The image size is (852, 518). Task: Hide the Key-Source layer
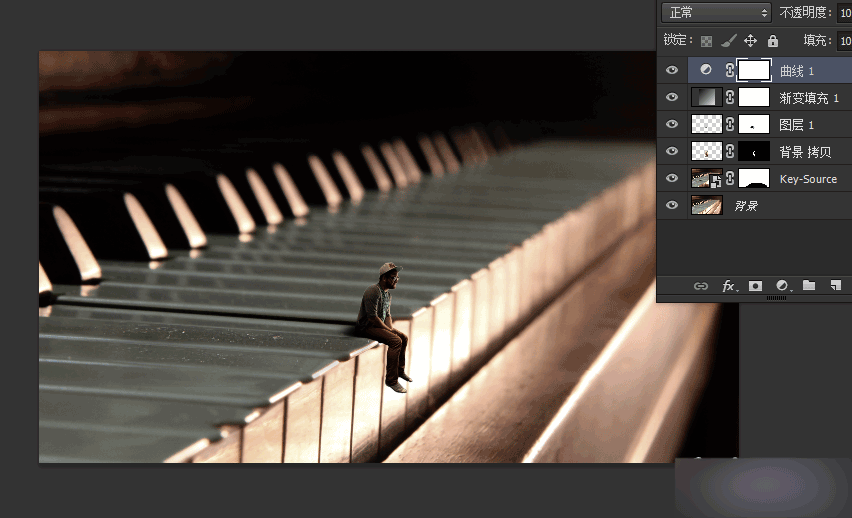click(672, 178)
